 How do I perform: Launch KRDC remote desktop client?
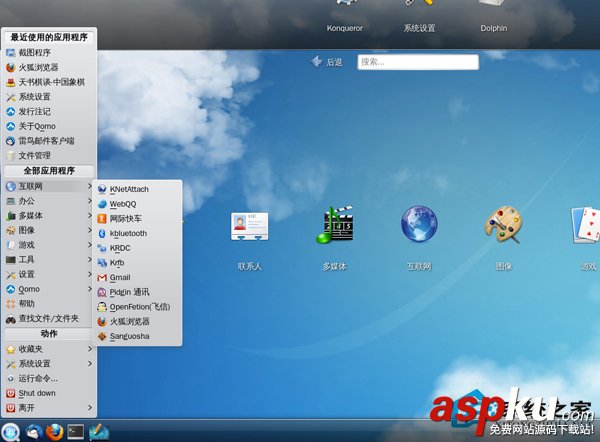point(137,248)
